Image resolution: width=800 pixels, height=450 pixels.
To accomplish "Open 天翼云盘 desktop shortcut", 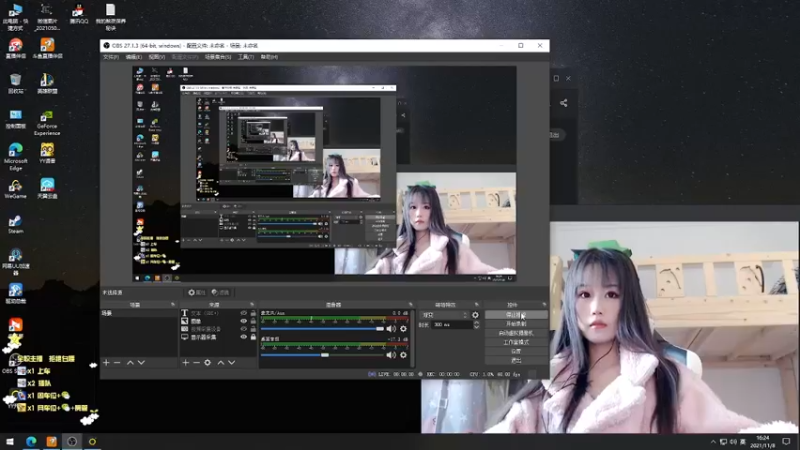I will 47,188.
